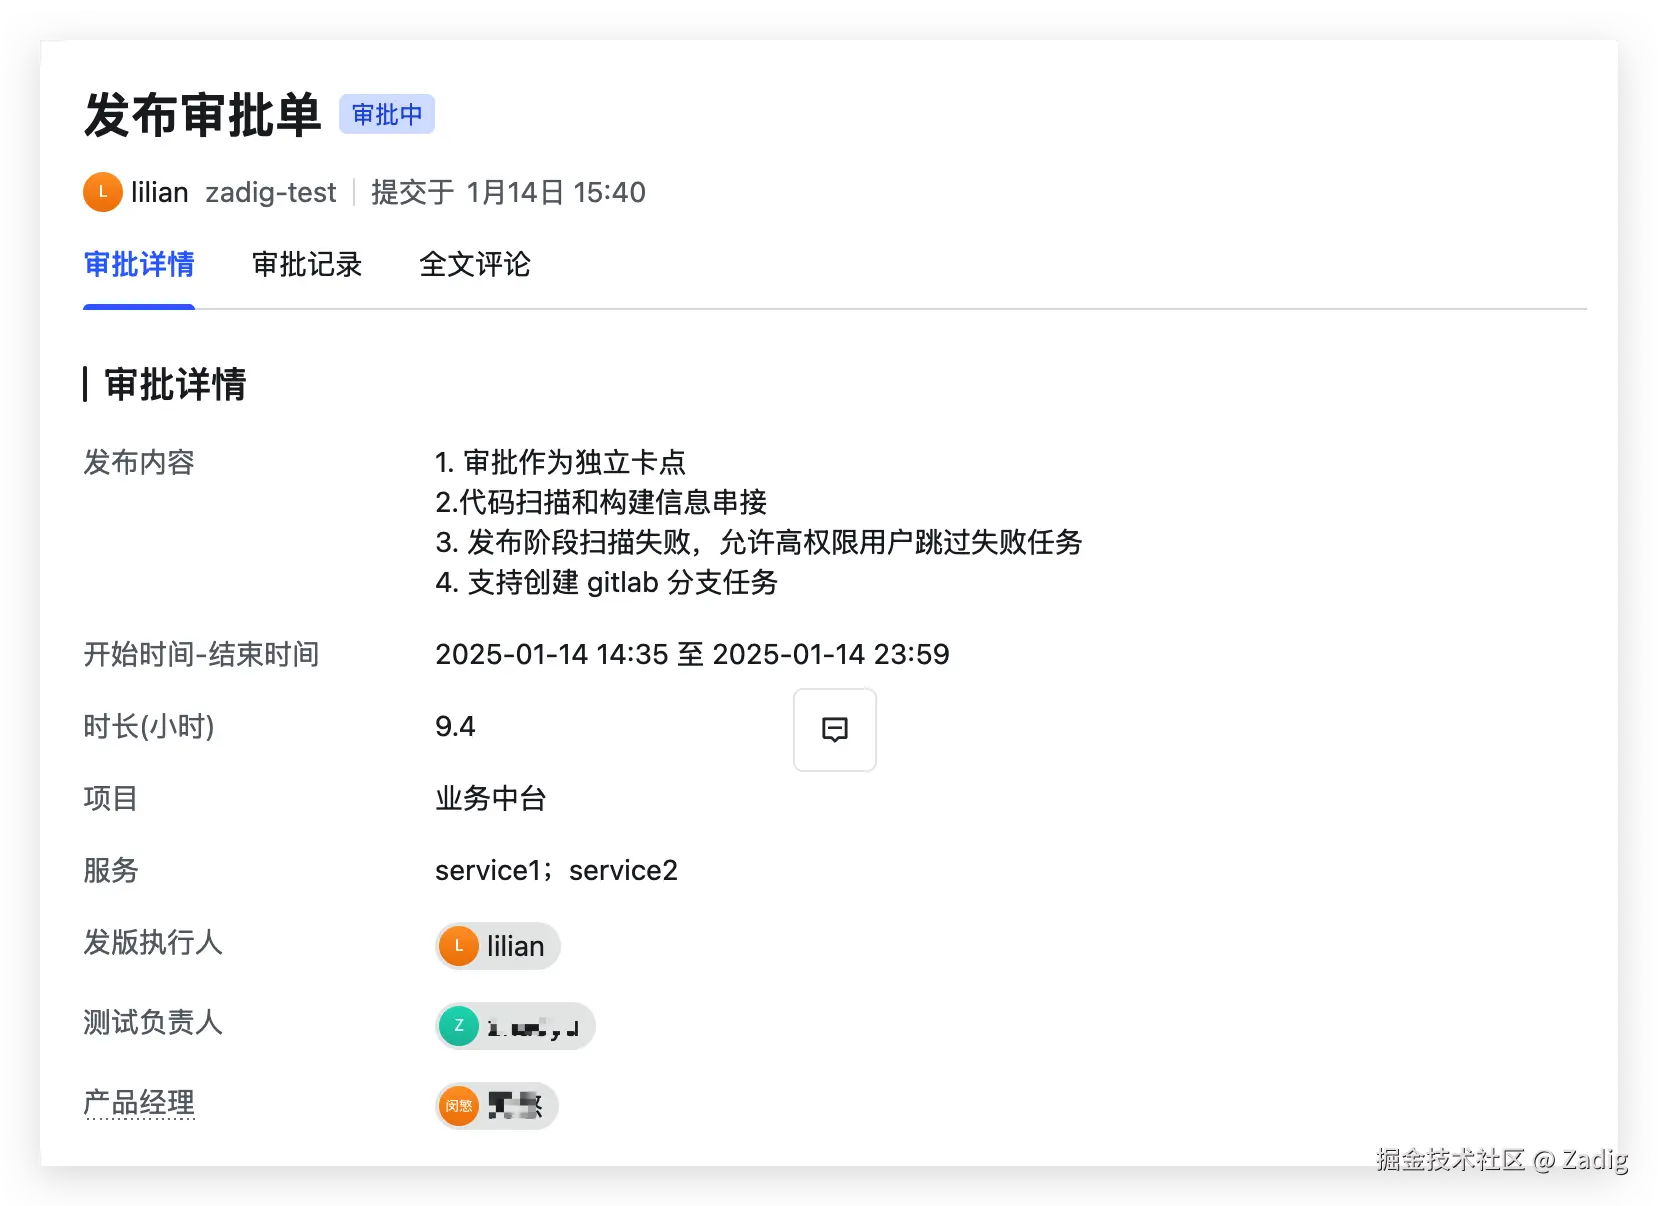The image size is (1658, 1206).
Task: Open the 审批记录 tab
Action: point(307,264)
